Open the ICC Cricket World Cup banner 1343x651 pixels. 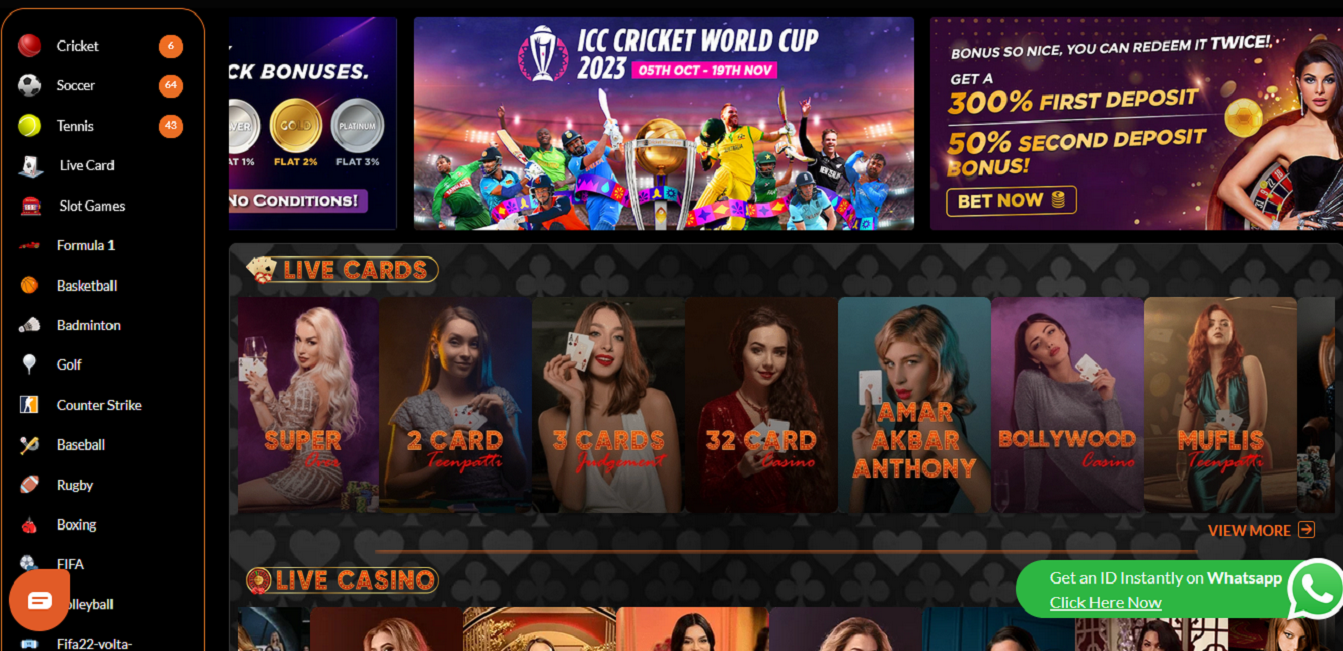coord(664,123)
